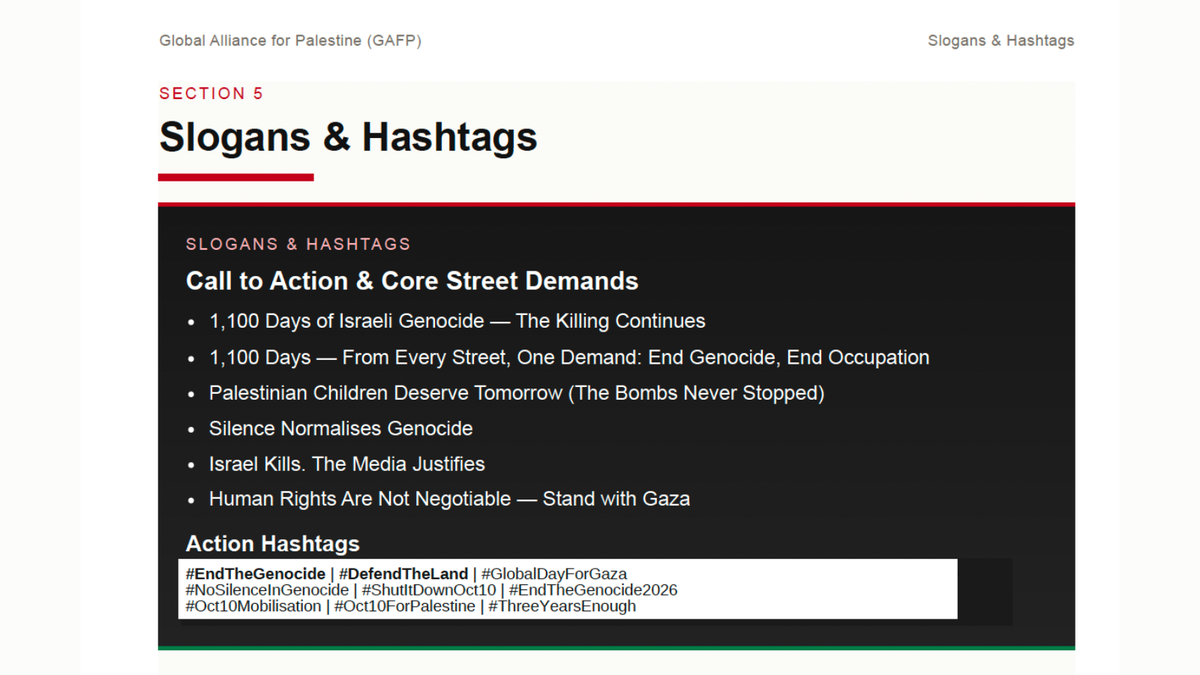Click the #EndTheGenocide hashtag
Screen dimensions: 1200x675
pos(256,574)
